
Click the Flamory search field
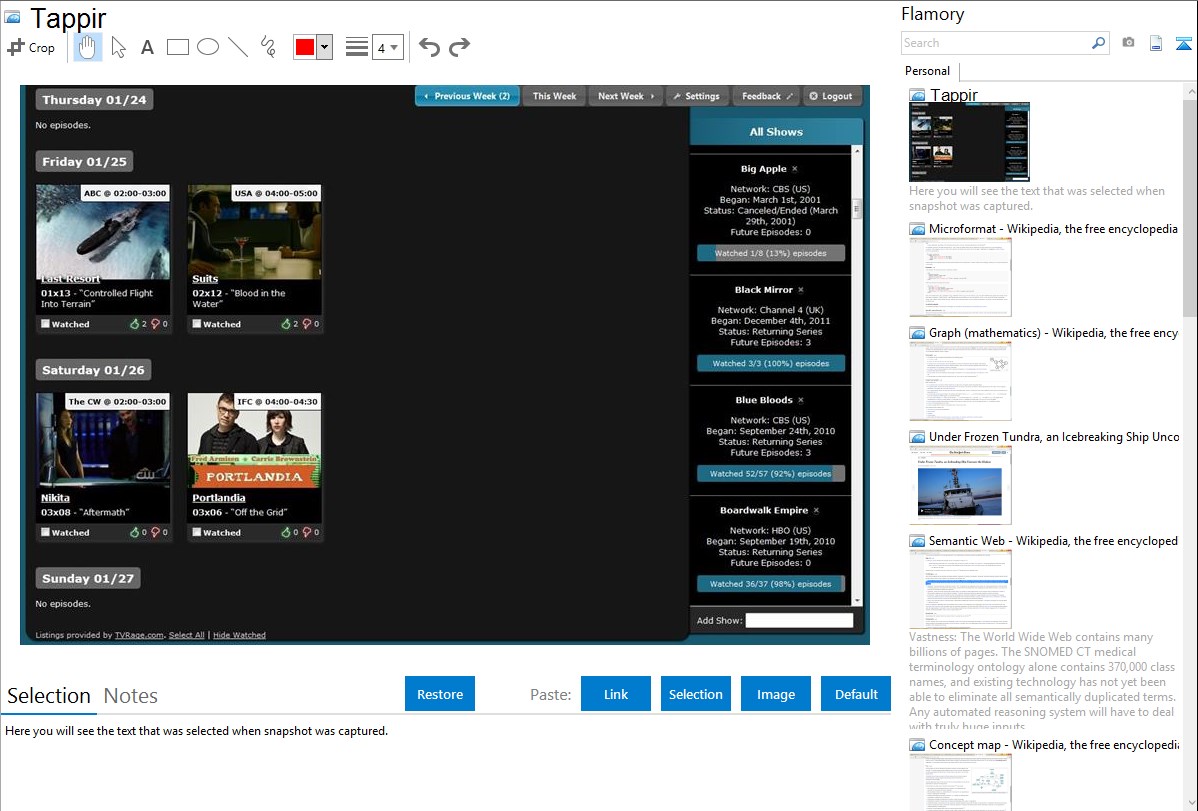pyautogui.click(x=996, y=43)
